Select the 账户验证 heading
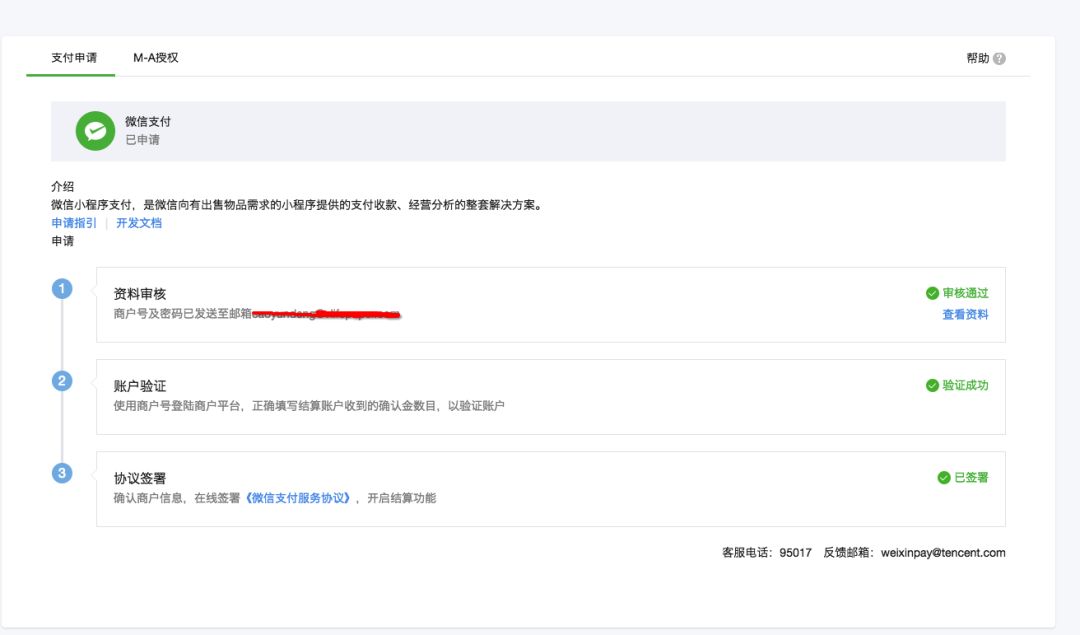This screenshot has width=1080, height=635. [140, 386]
